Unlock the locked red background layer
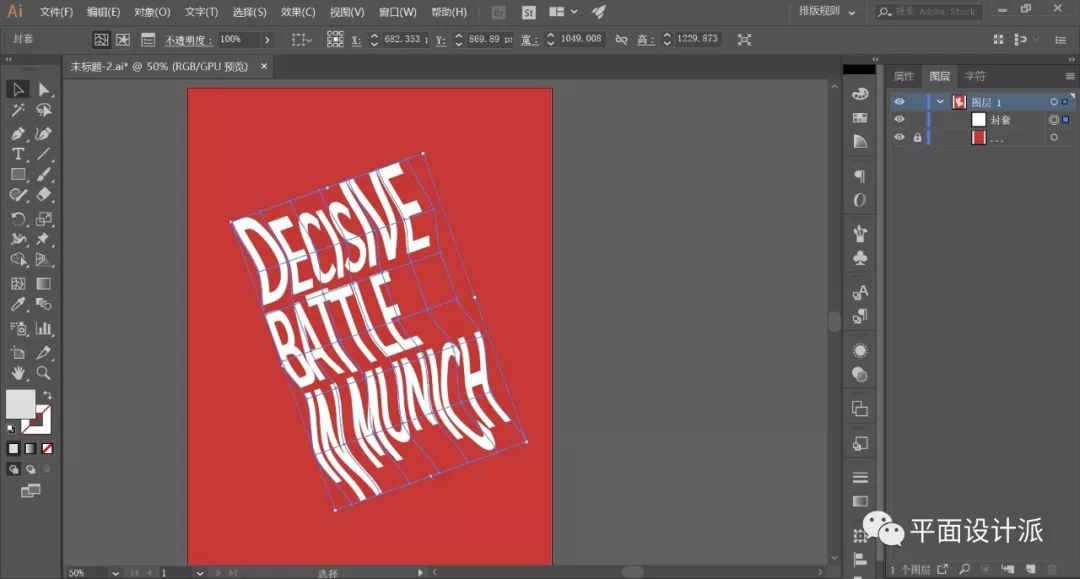Screen dimensions: 1080x579 pos(916,138)
